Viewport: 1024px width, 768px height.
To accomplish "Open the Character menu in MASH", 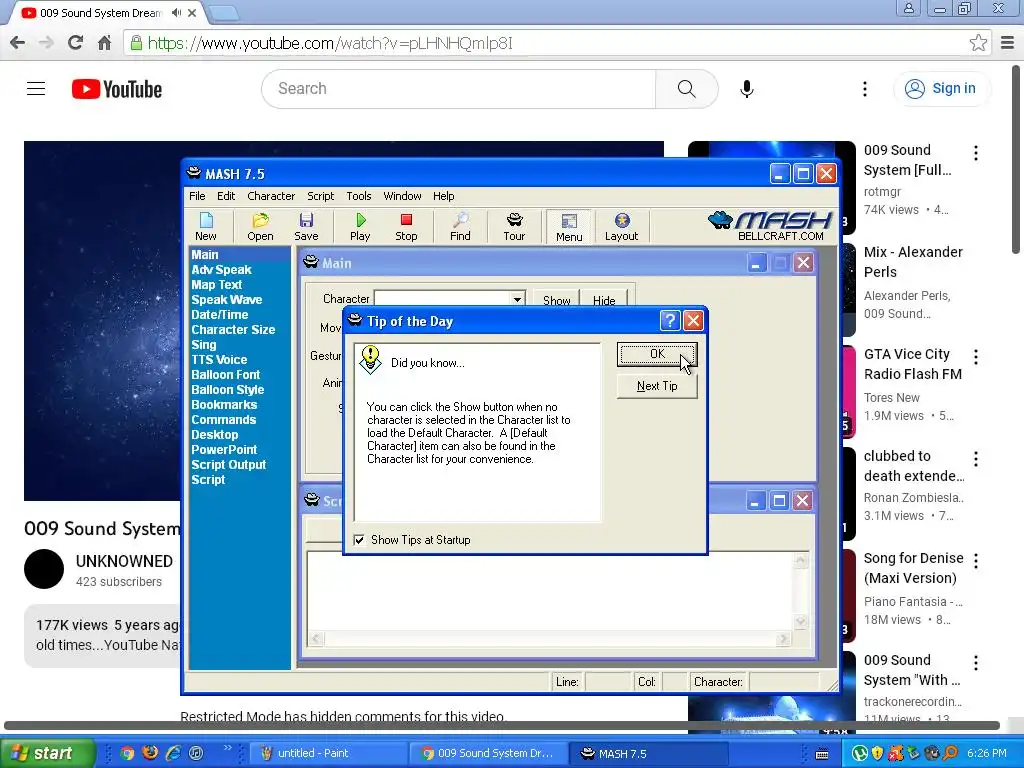I will tap(271, 196).
